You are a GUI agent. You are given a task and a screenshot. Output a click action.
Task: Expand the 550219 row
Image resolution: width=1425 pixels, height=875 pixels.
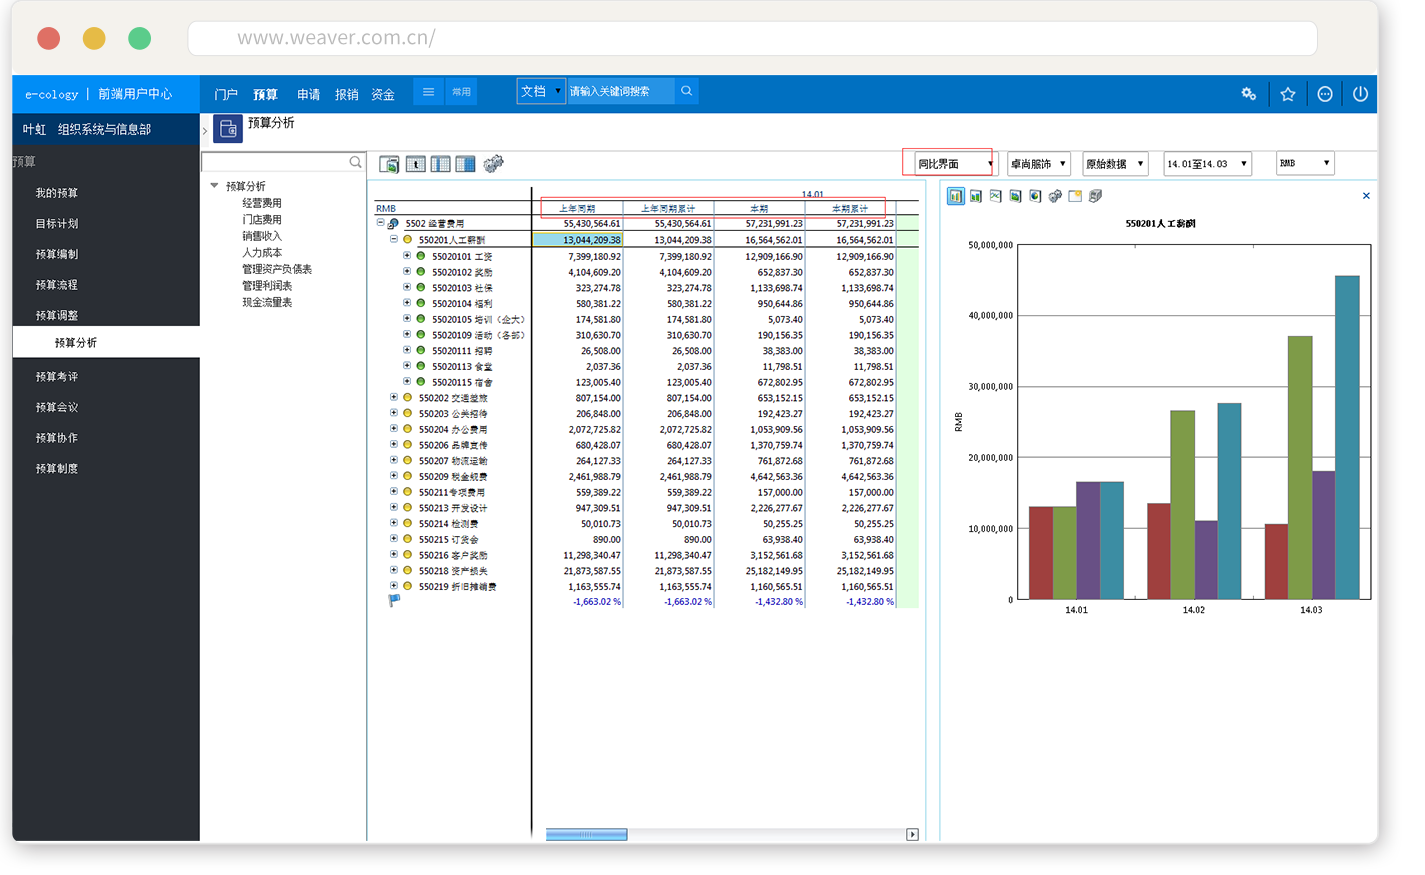(x=394, y=586)
